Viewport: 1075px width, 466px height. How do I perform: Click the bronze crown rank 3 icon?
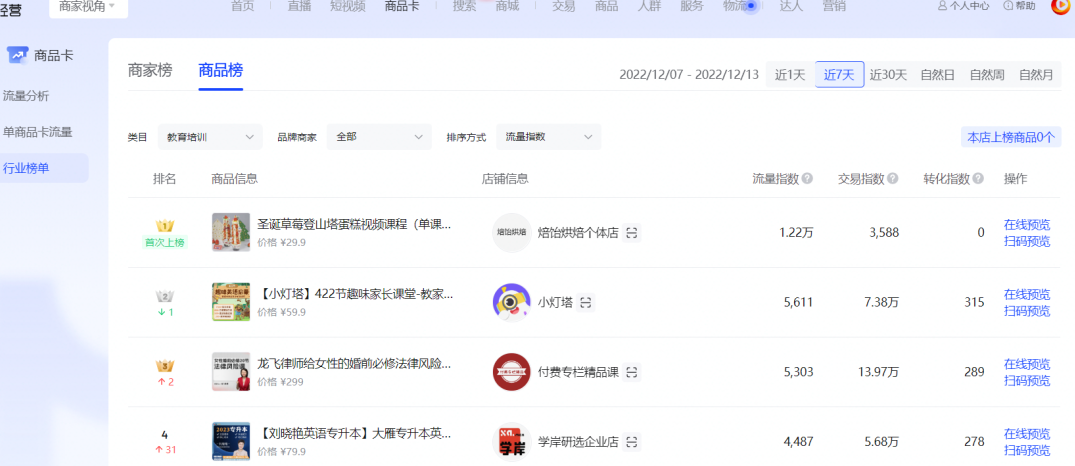pos(165,366)
